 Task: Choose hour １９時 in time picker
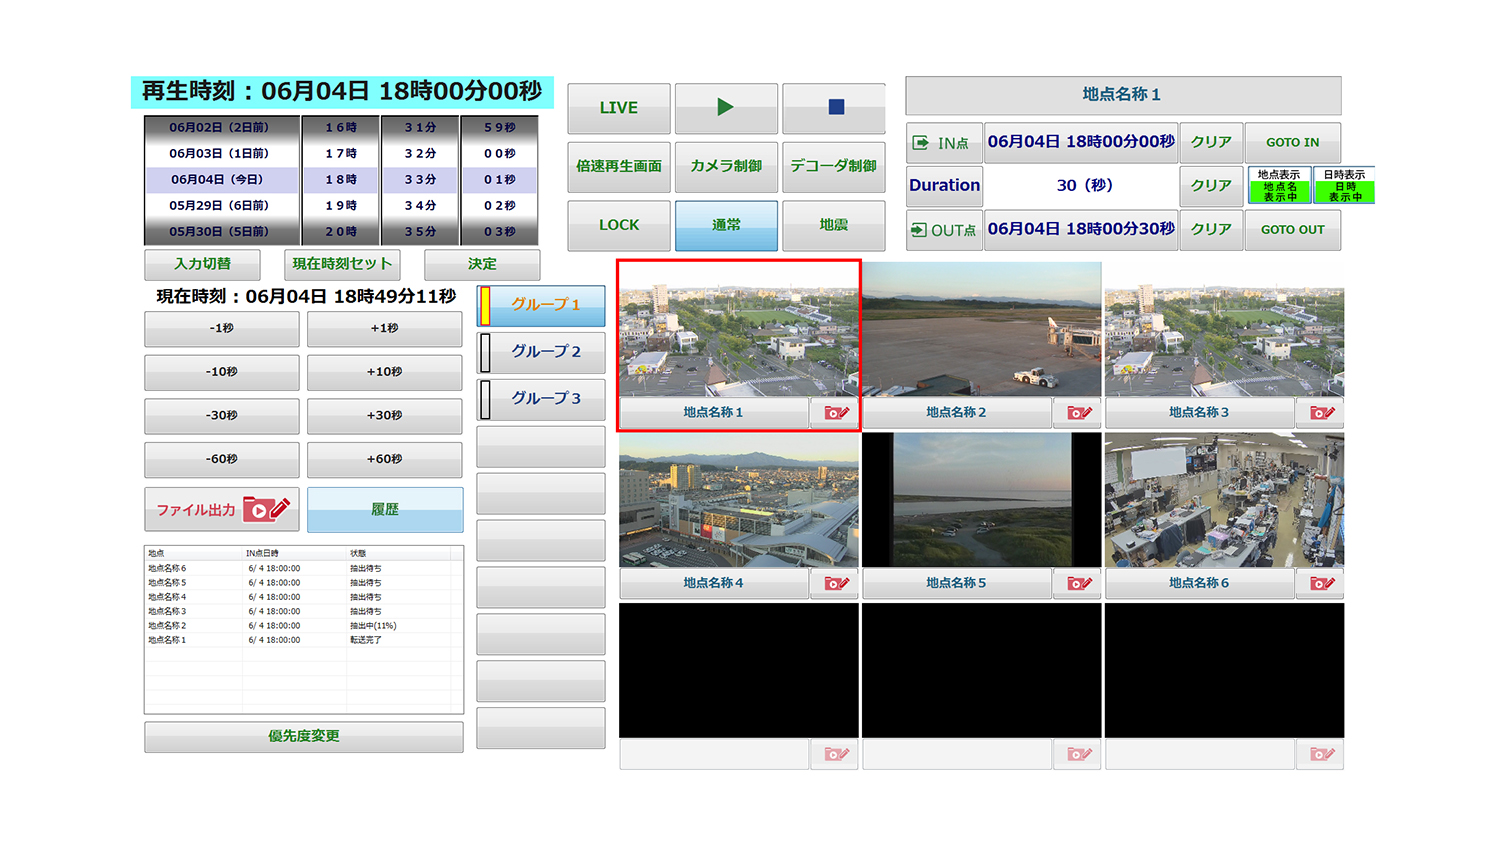click(340, 206)
